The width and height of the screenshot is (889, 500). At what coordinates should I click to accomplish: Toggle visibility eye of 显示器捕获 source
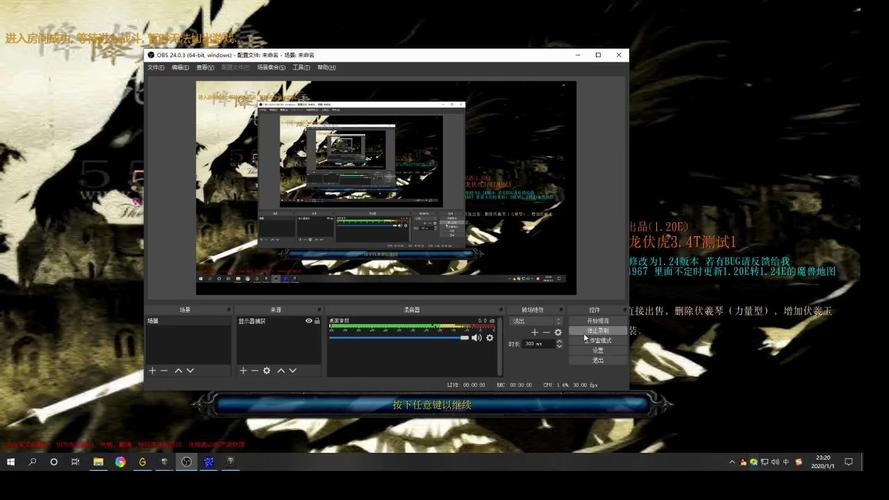(309, 321)
